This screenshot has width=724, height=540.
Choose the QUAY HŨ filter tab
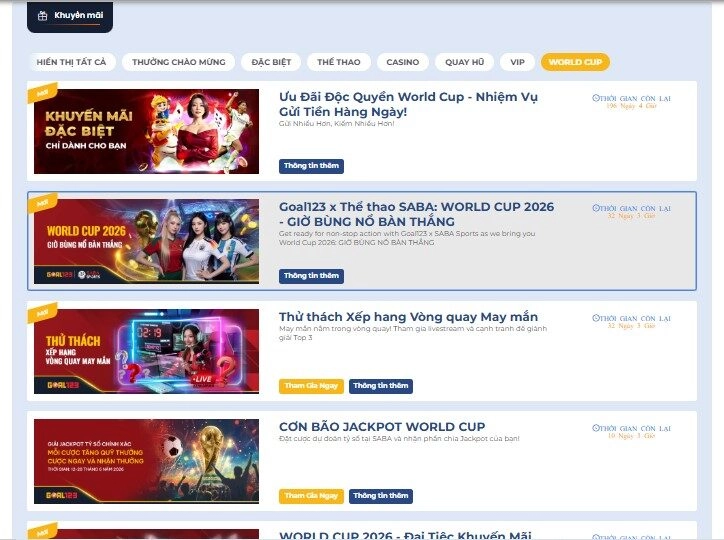coord(465,62)
